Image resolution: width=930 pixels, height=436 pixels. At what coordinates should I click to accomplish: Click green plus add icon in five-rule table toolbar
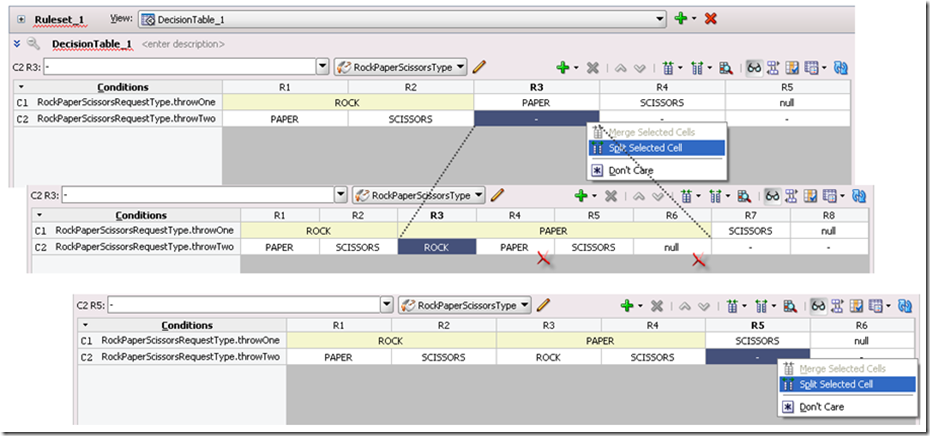562,68
